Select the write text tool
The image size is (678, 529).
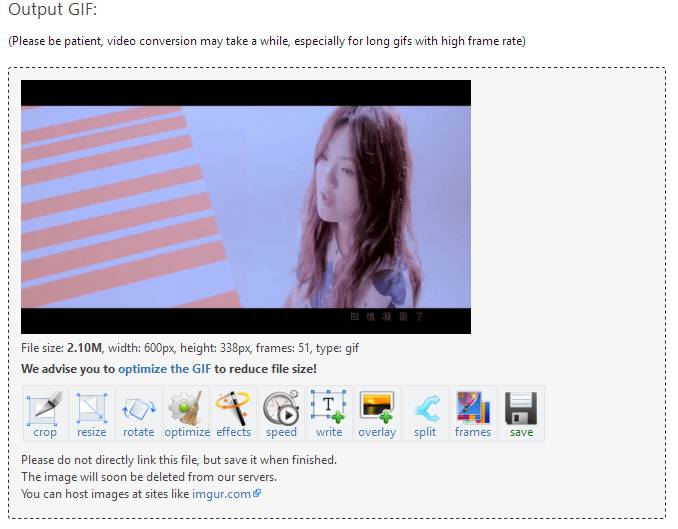point(329,414)
